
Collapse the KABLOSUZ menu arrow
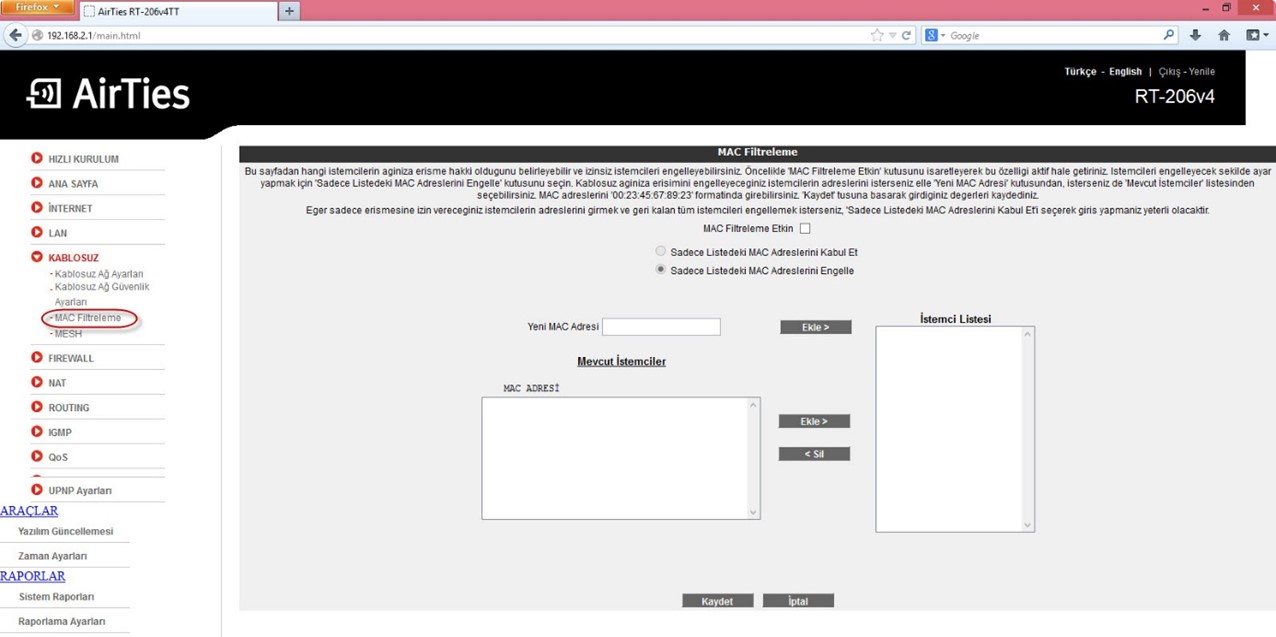click(37, 257)
